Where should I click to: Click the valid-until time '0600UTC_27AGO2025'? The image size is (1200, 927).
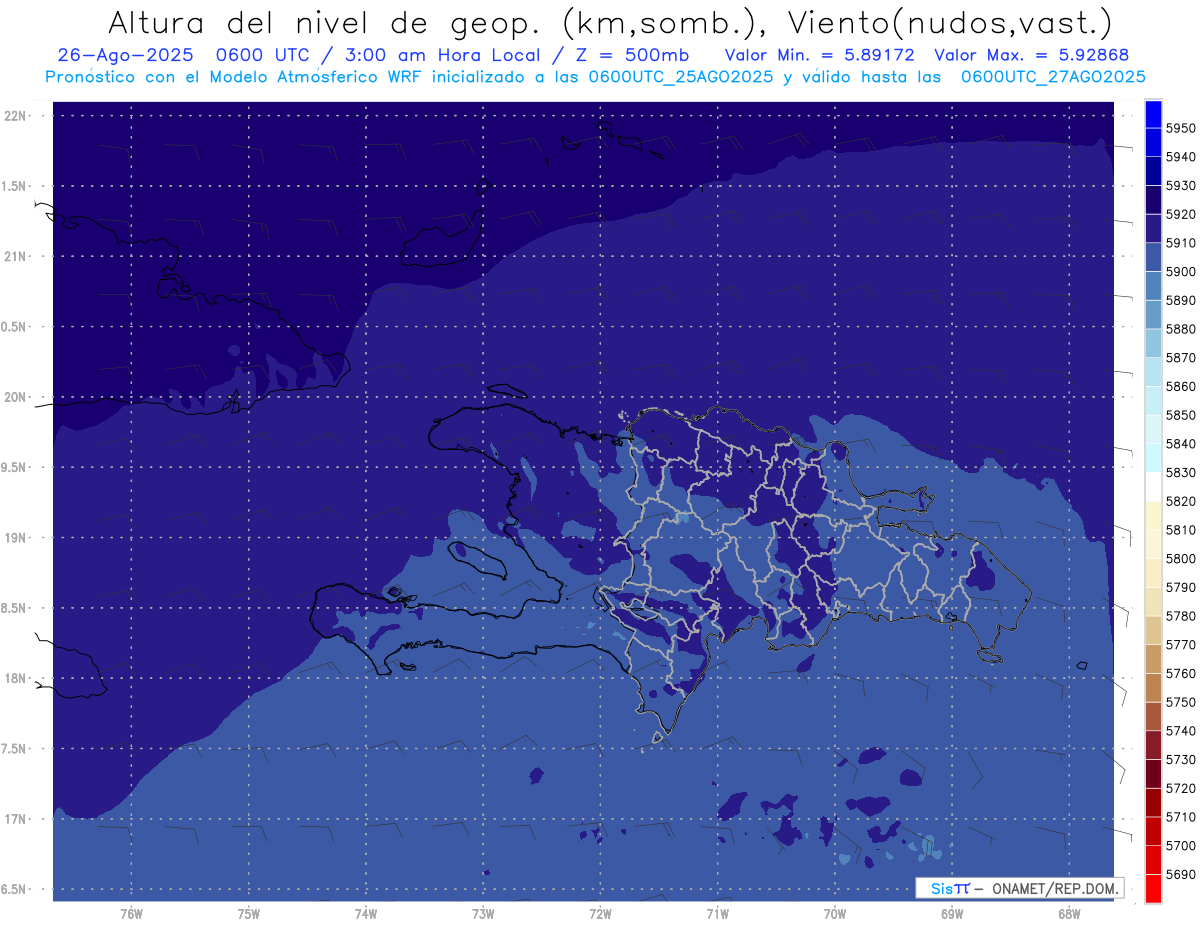[x=1053, y=77]
